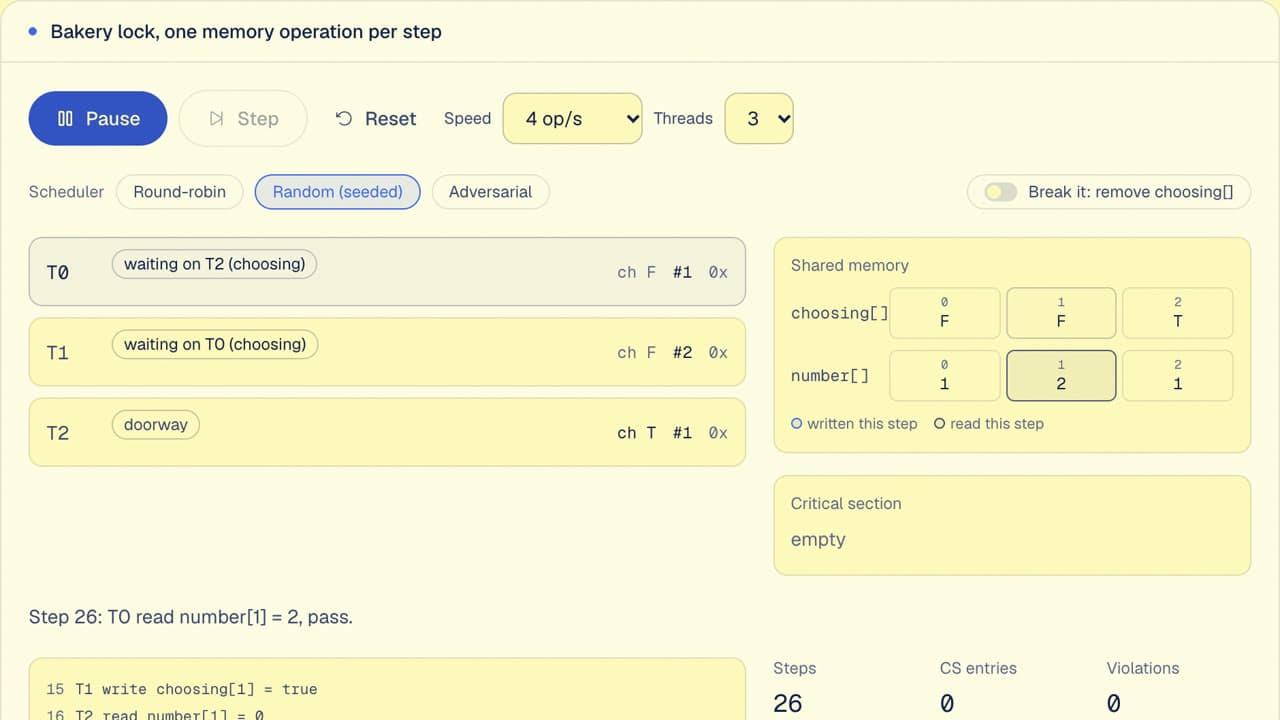This screenshot has width=1280, height=720.
Task: Click the CS entries counter value
Action: point(947,704)
